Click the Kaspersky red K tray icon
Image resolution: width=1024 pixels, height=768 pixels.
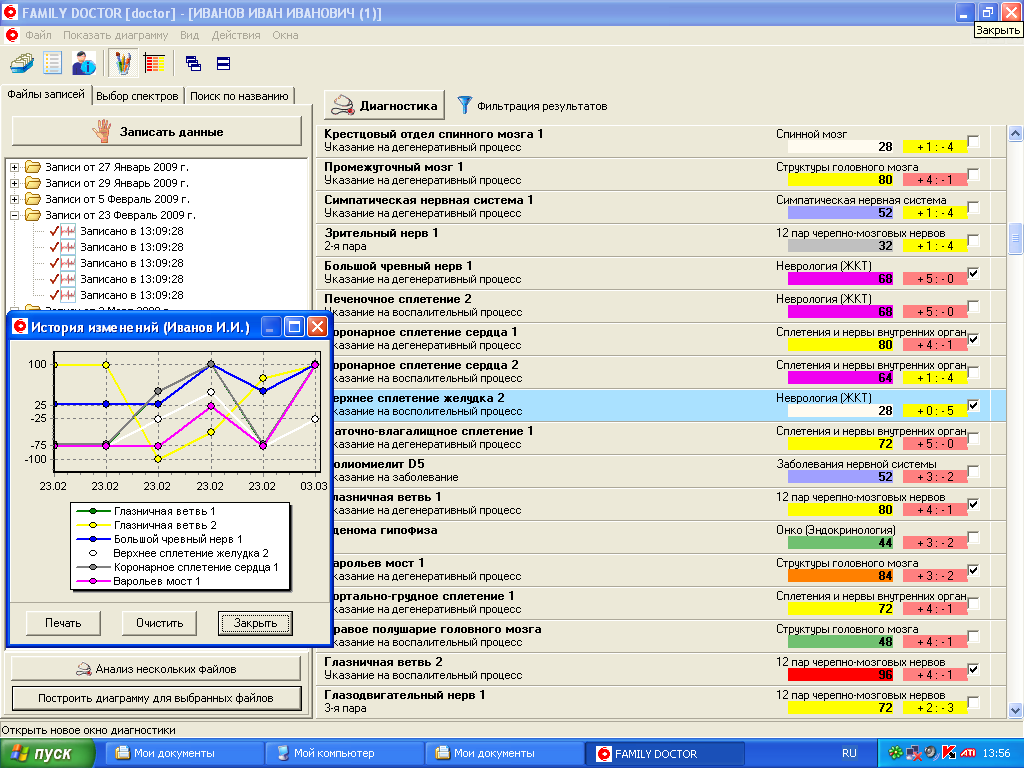coord(950,753)
